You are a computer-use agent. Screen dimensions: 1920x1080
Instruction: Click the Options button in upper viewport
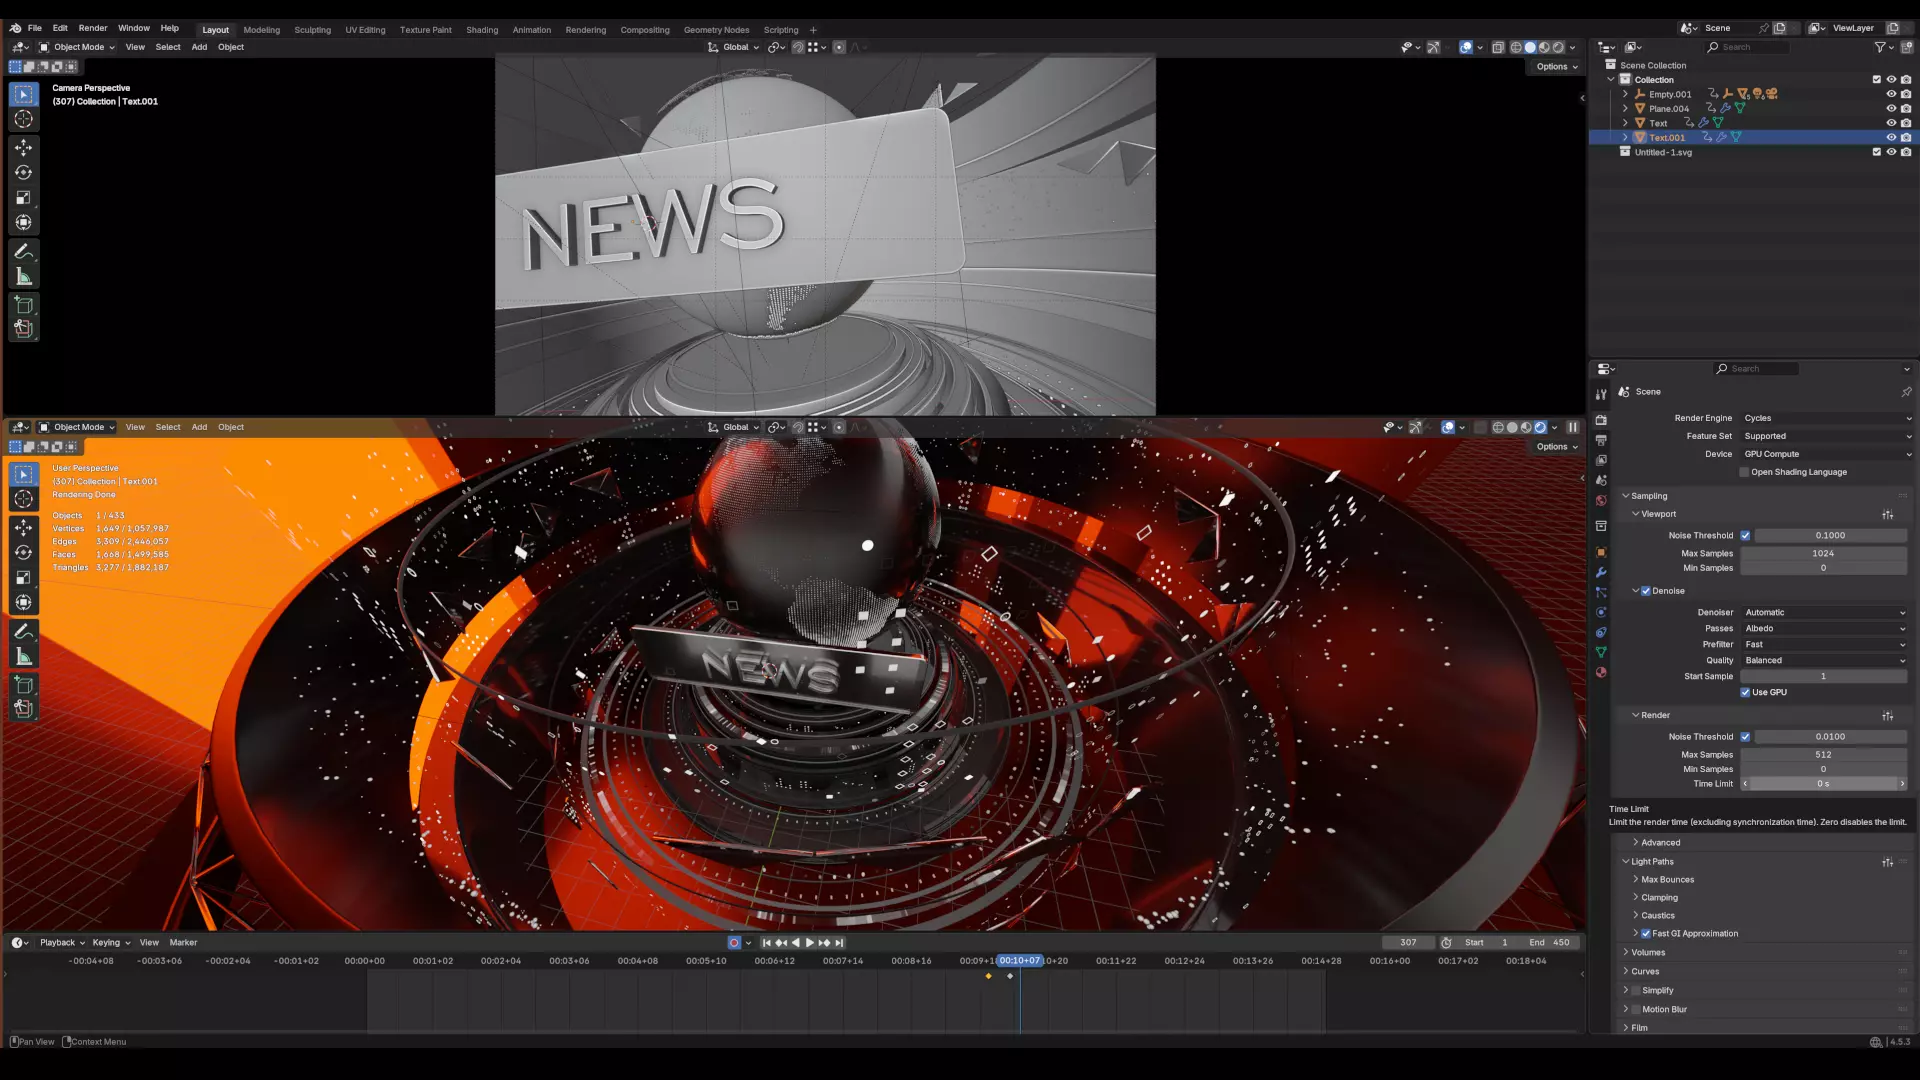(1556, 67)
